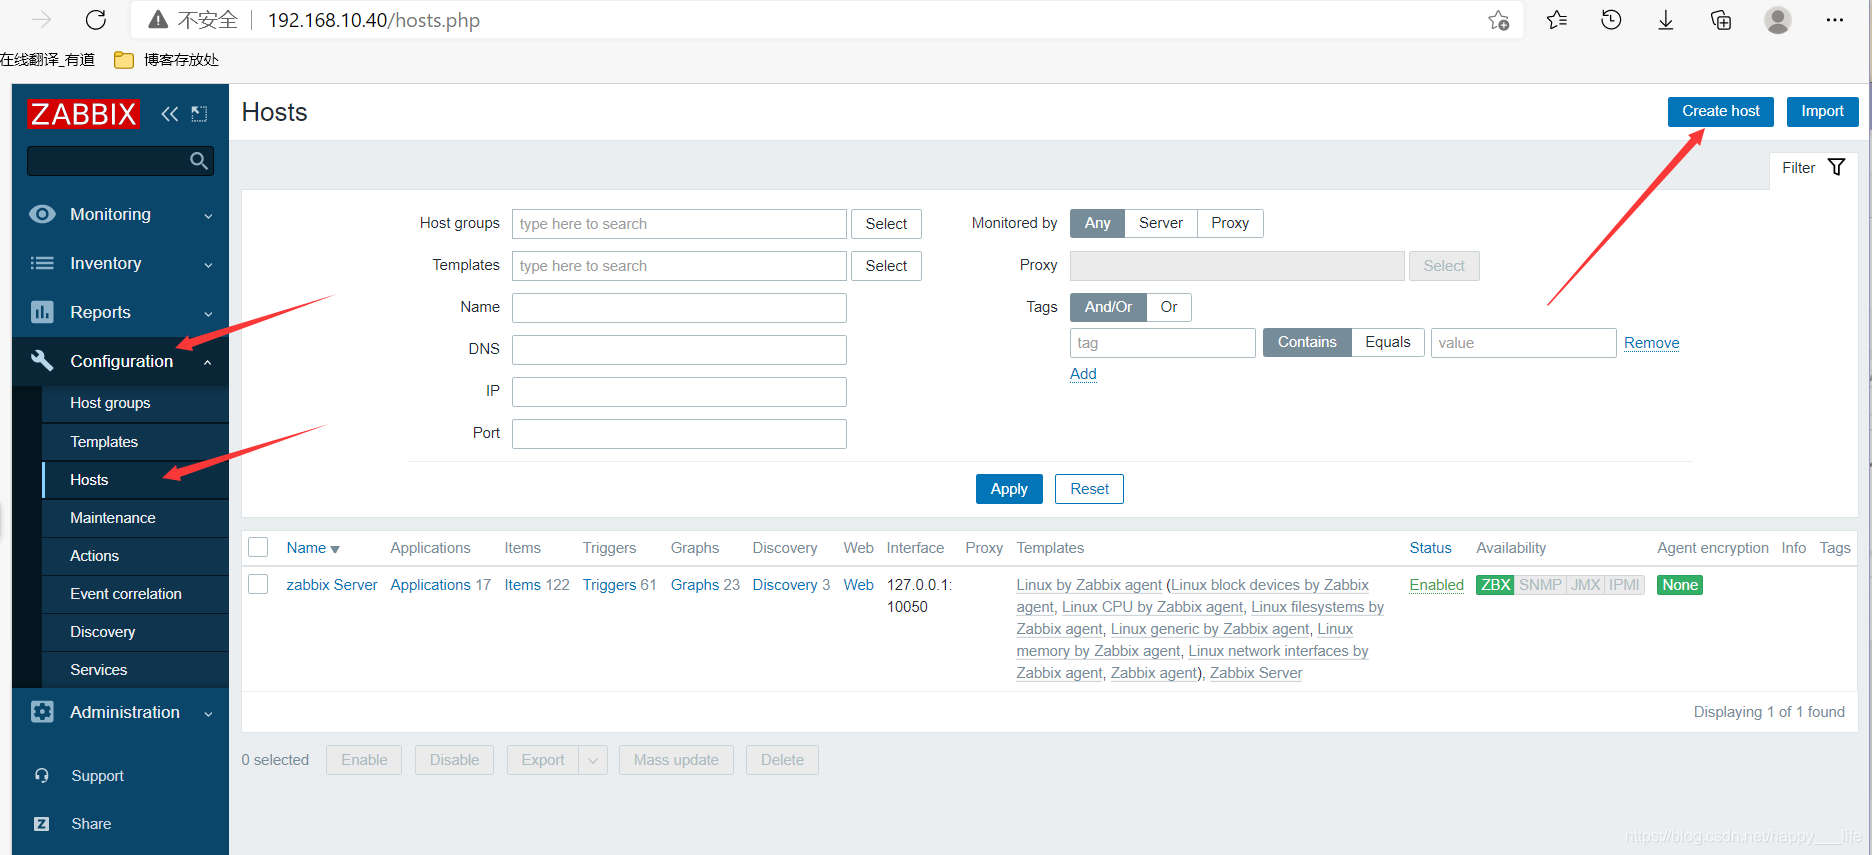This screenshot has width=1872, height=855.
Task: Click the browser profile avatar
Action: [1778, 20]
